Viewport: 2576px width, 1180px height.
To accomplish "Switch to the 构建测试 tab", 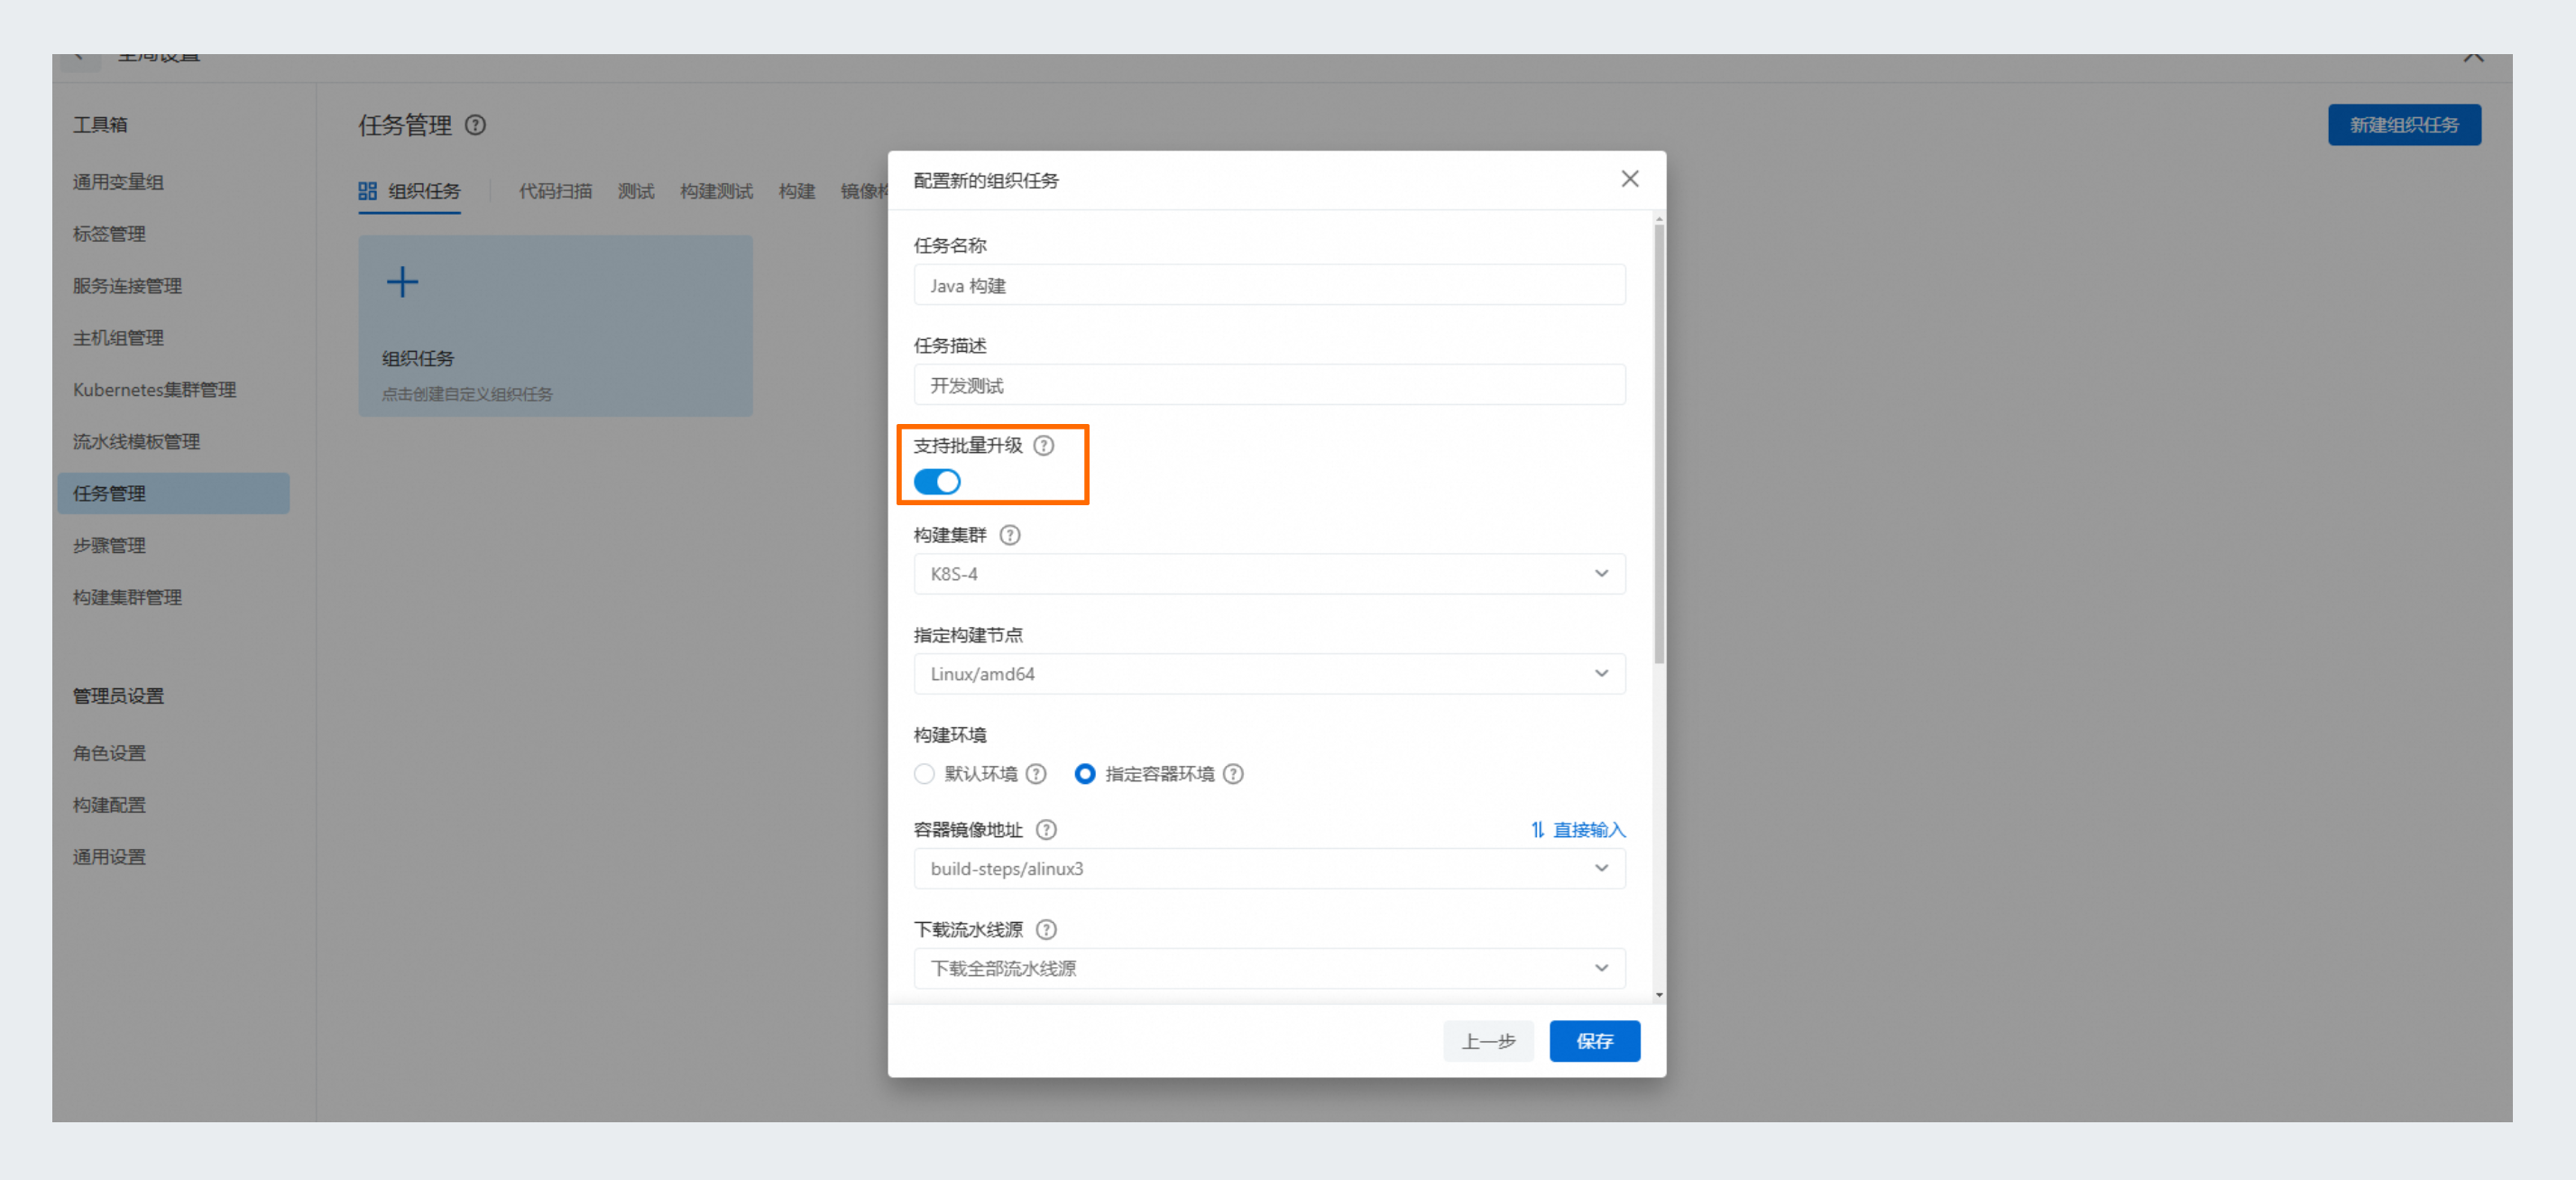I will 716,191.
